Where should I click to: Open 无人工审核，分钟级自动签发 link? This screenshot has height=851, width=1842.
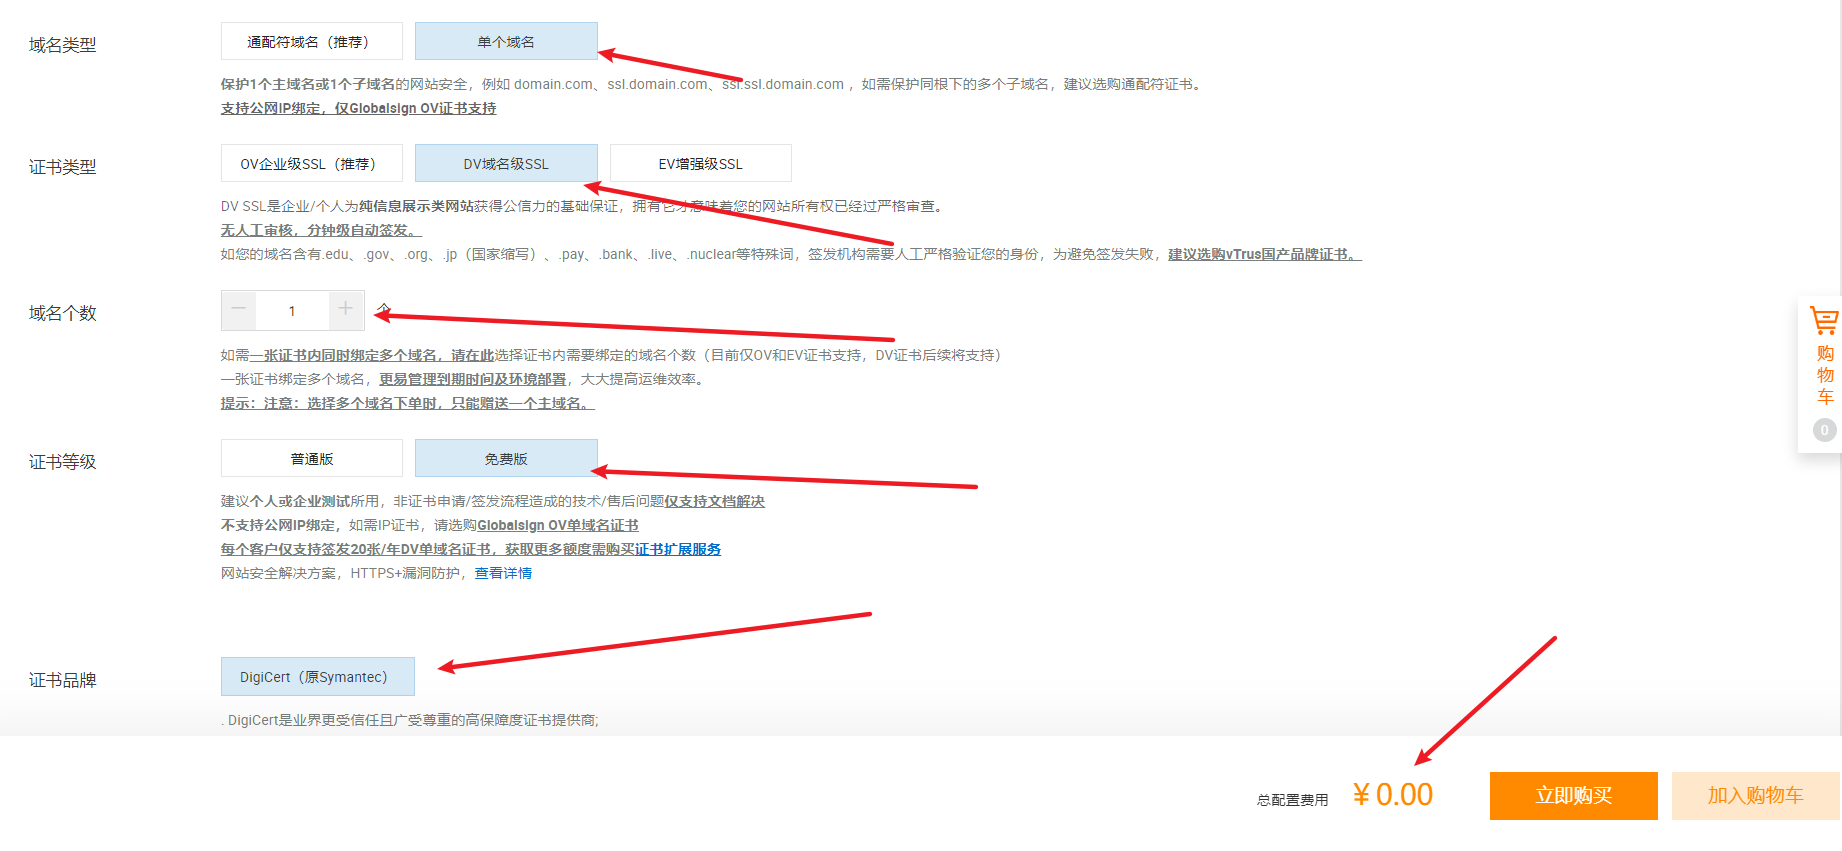point(321,230)
